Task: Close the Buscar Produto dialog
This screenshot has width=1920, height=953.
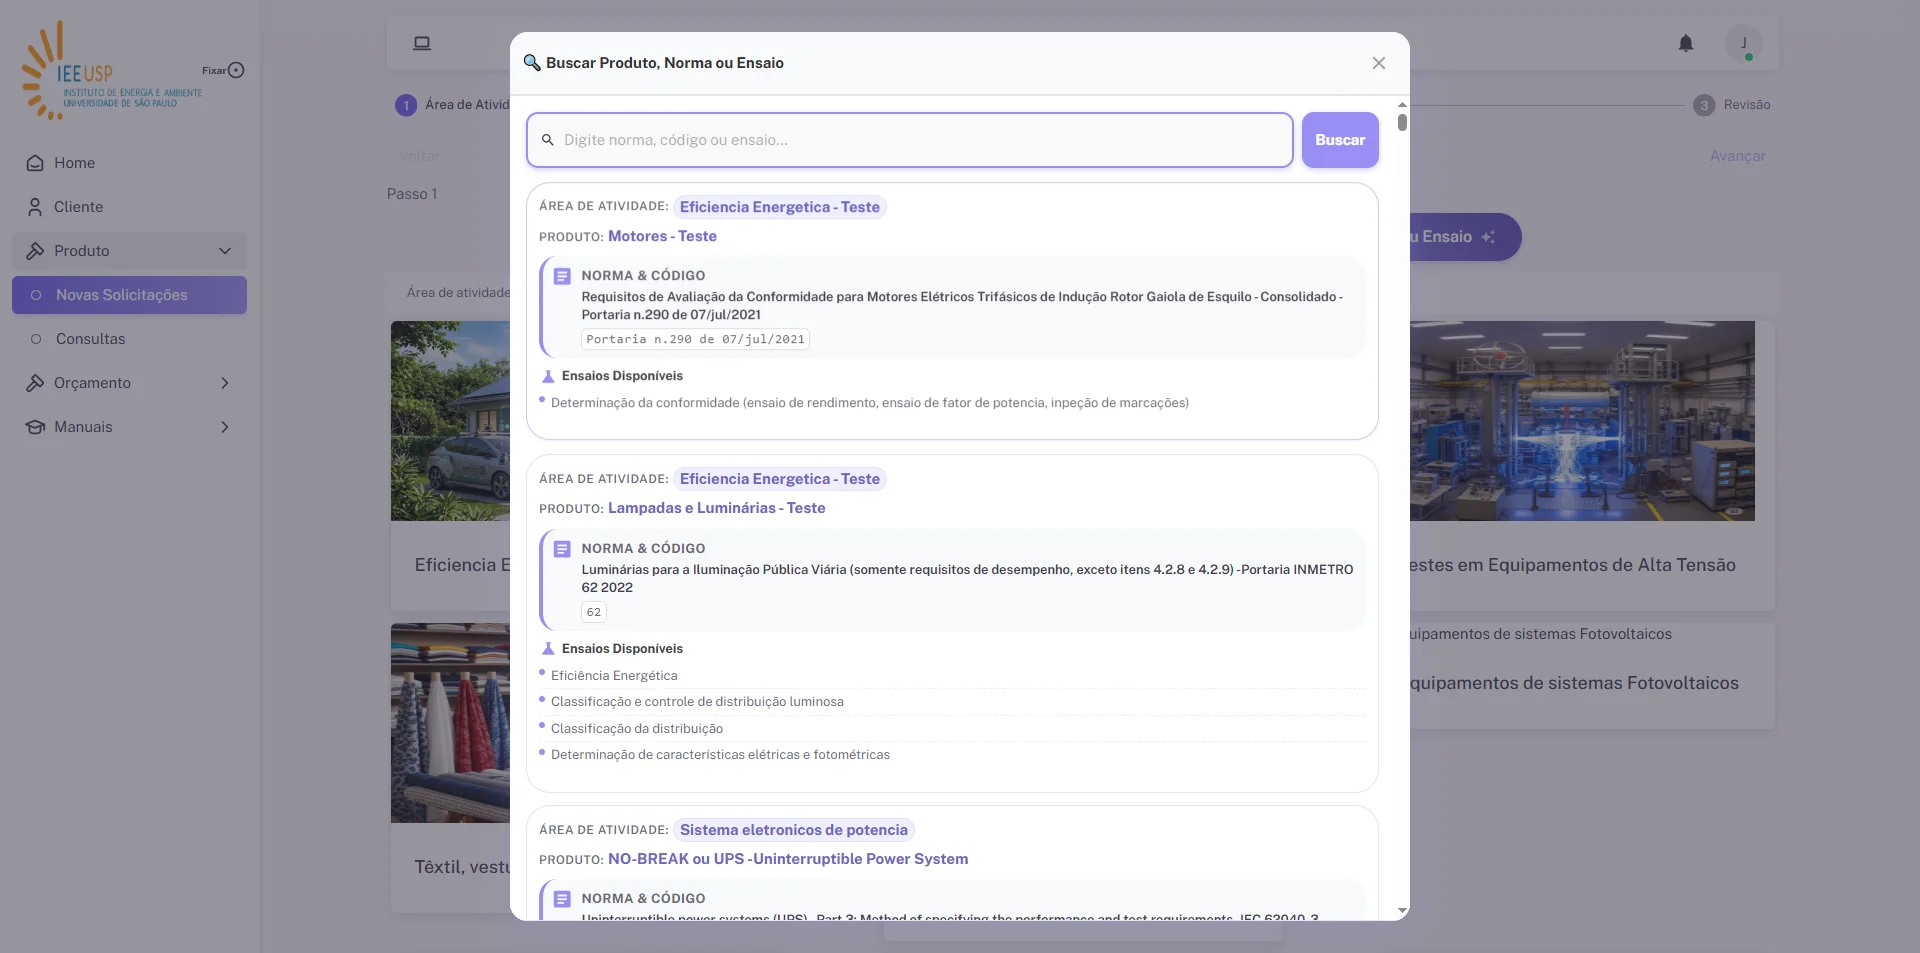Action: coord(1379,63)
